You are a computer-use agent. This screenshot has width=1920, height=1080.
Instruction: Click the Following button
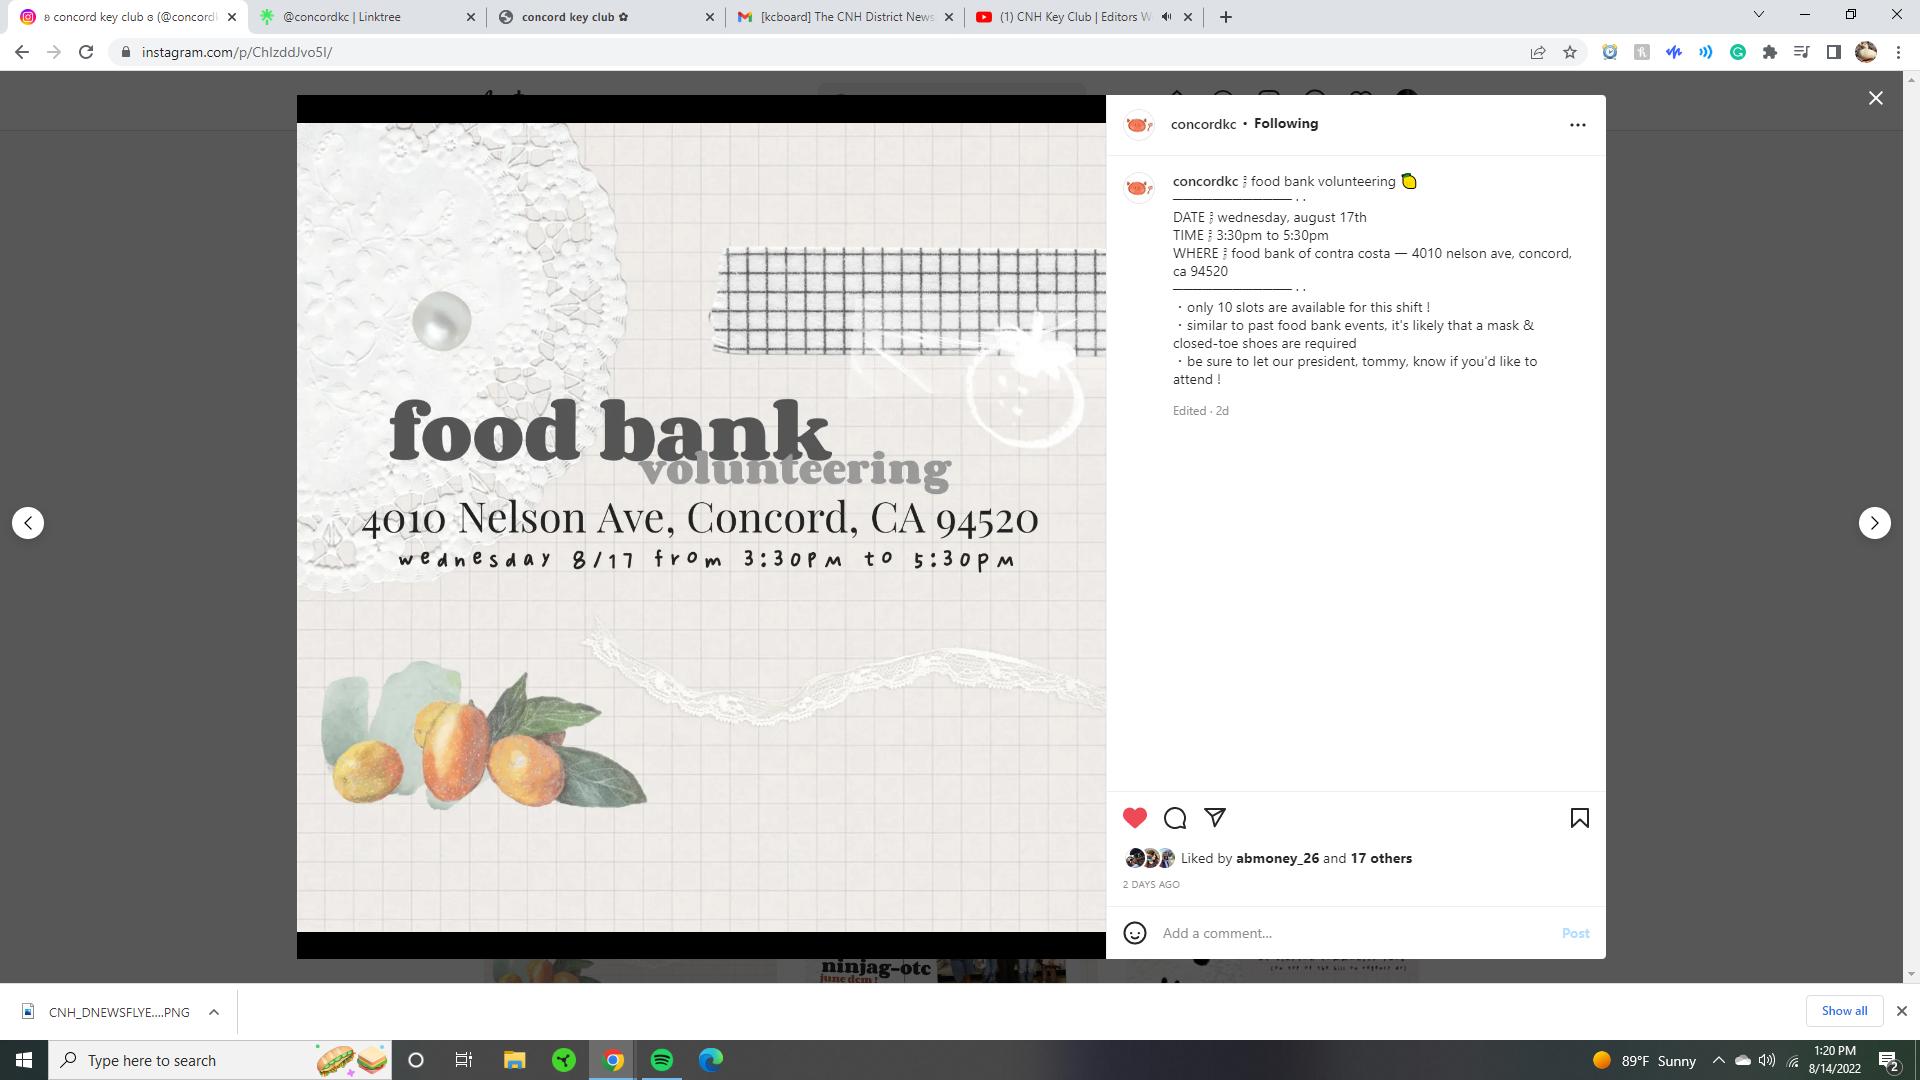pos(1285,124)
